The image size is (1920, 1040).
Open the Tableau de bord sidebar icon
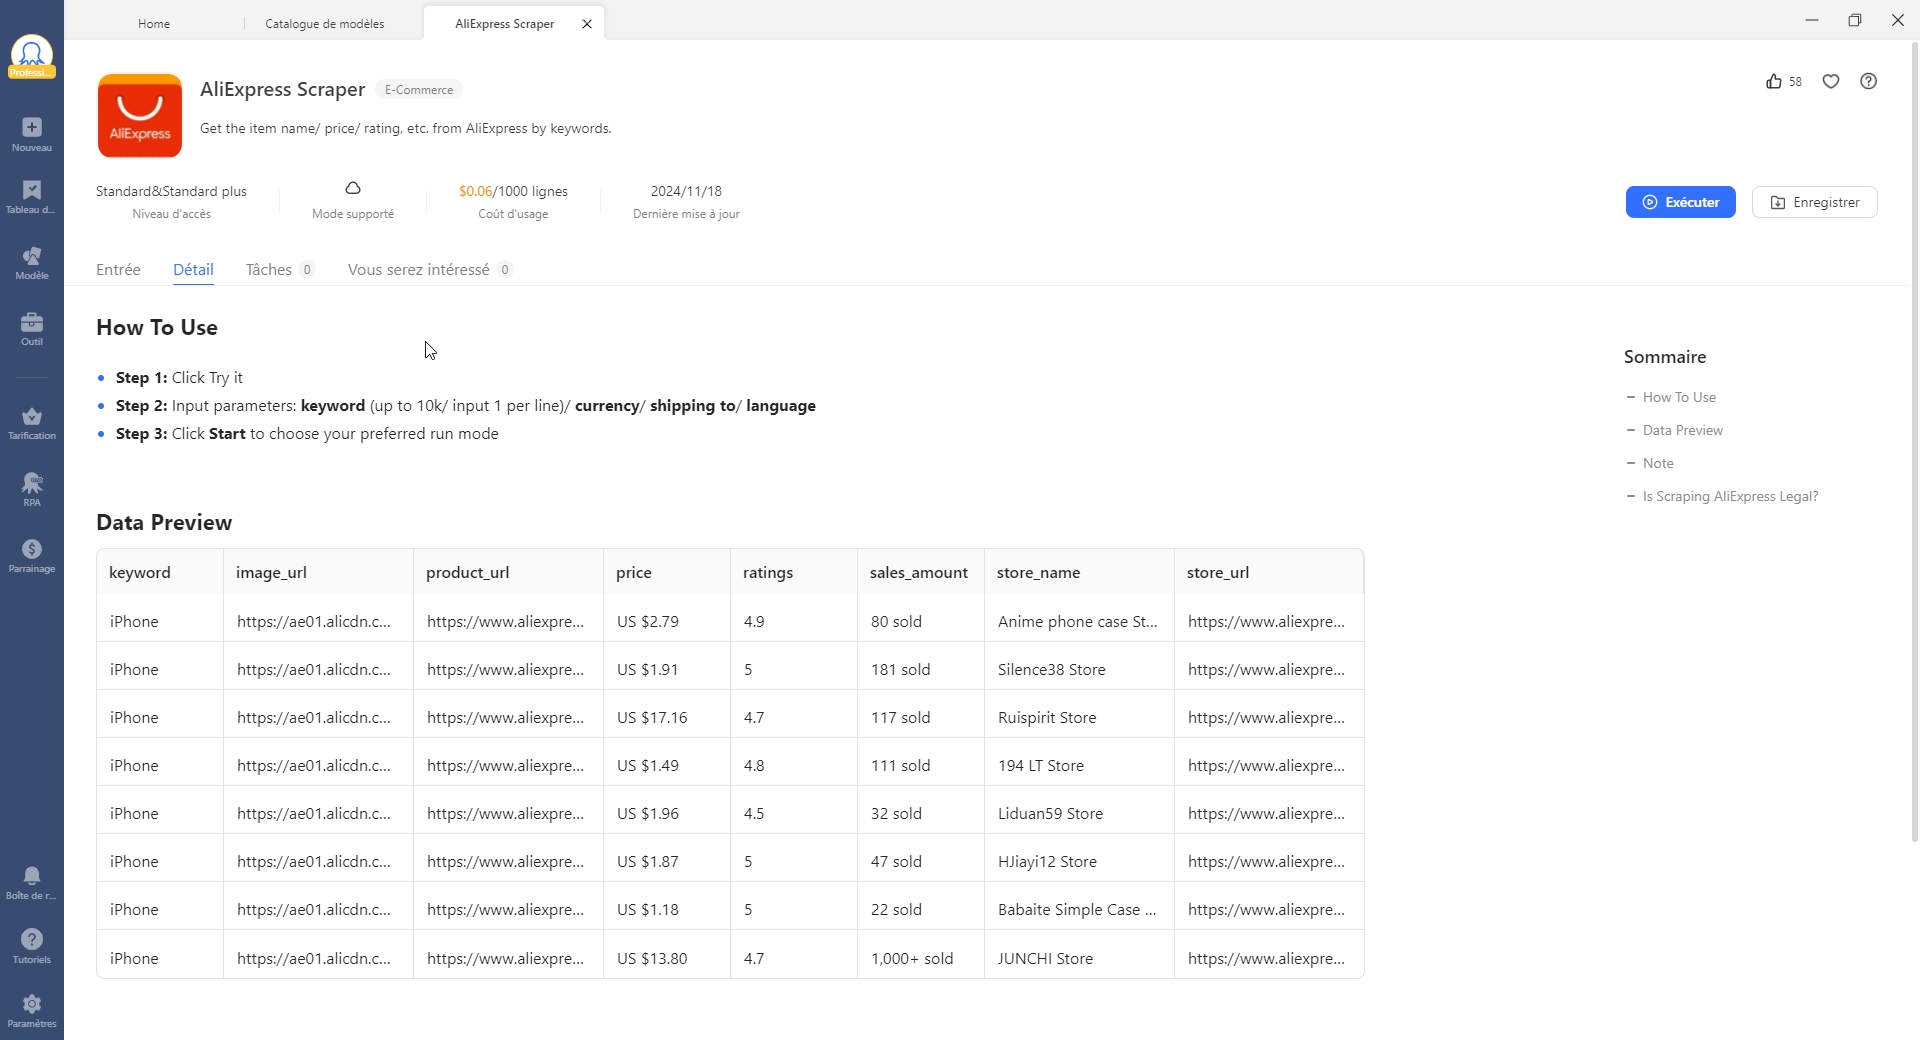coord(32,197)
